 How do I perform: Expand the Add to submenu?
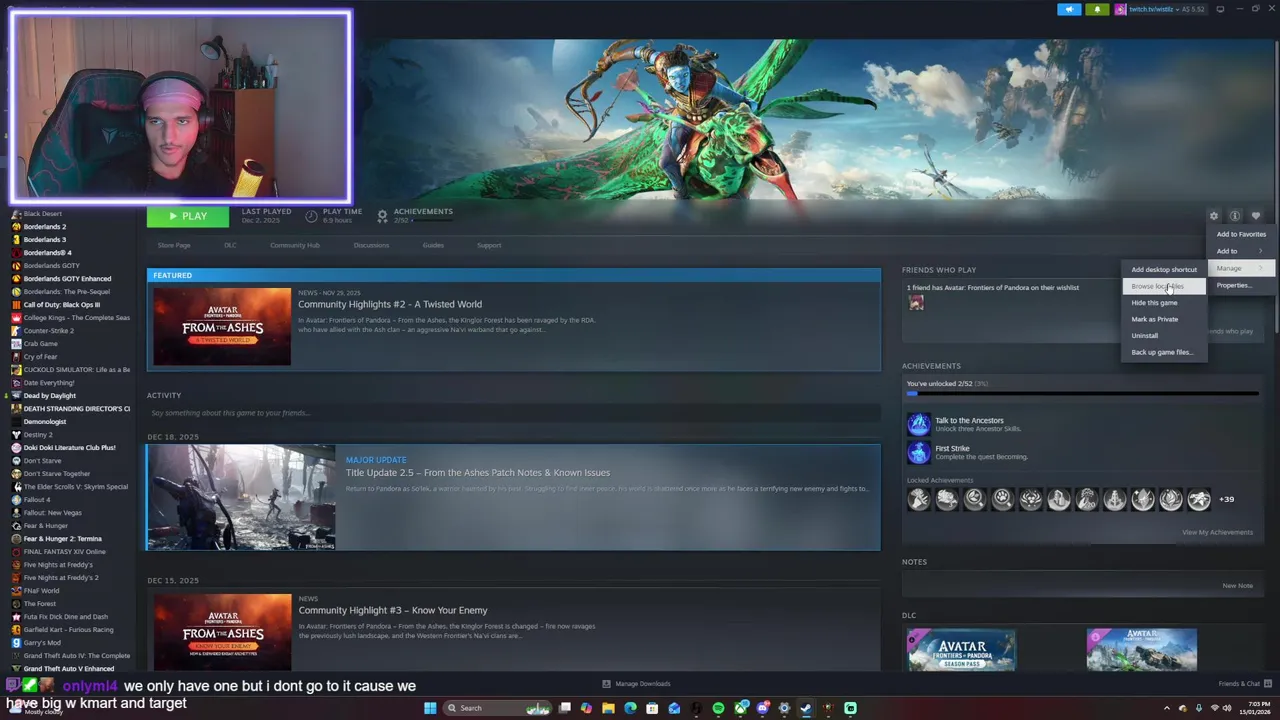click(x=1241, y=251)
